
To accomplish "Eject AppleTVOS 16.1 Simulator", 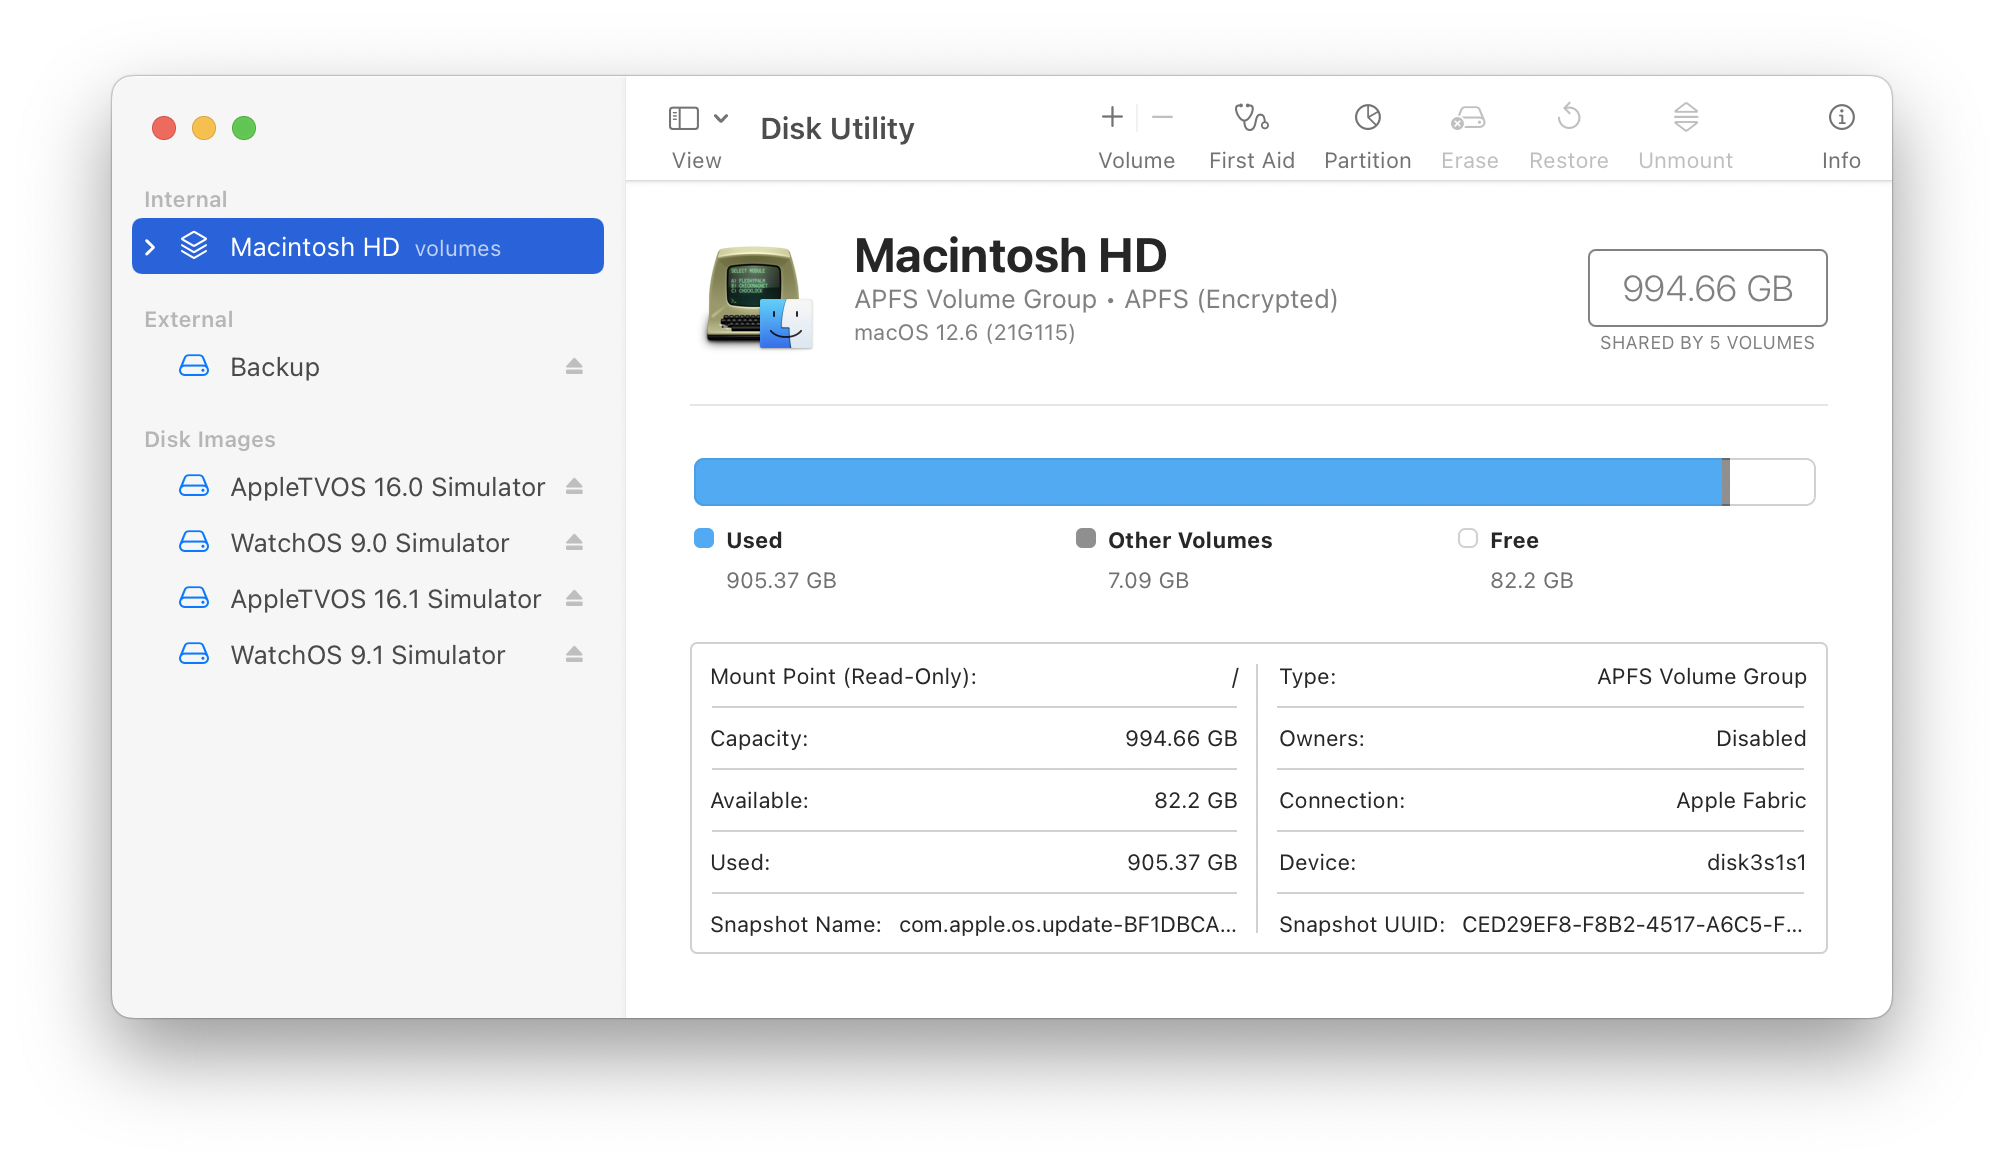I will [x=574, y=599].
